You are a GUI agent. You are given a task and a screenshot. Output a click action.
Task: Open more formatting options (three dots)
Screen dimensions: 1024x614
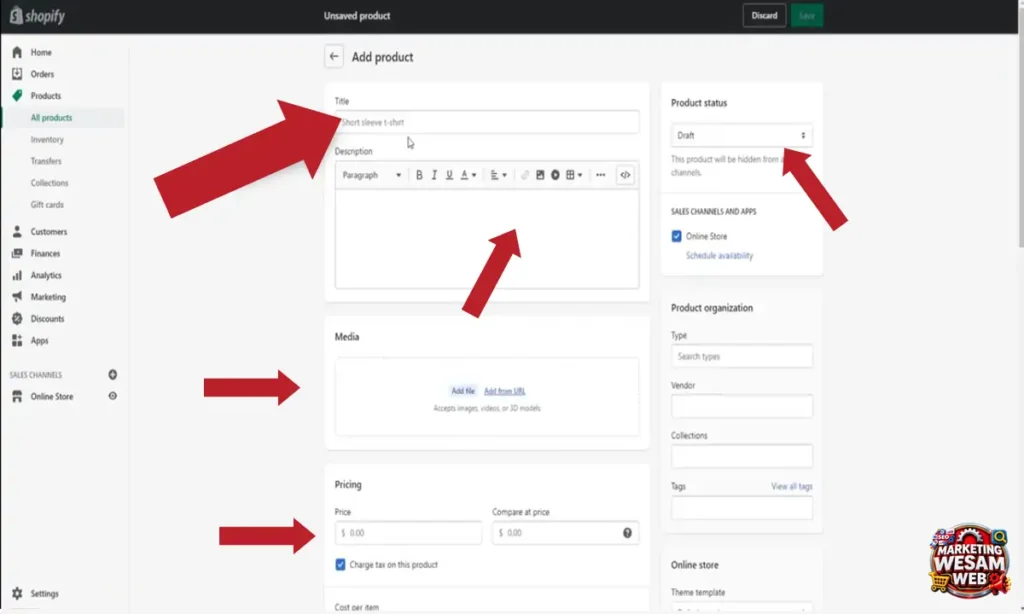pyautogui.click(x=601, y=175)
